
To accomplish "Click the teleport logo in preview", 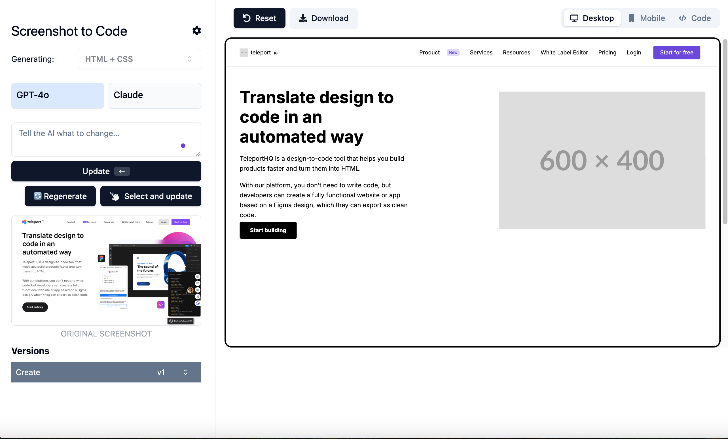I will [259, 52].
